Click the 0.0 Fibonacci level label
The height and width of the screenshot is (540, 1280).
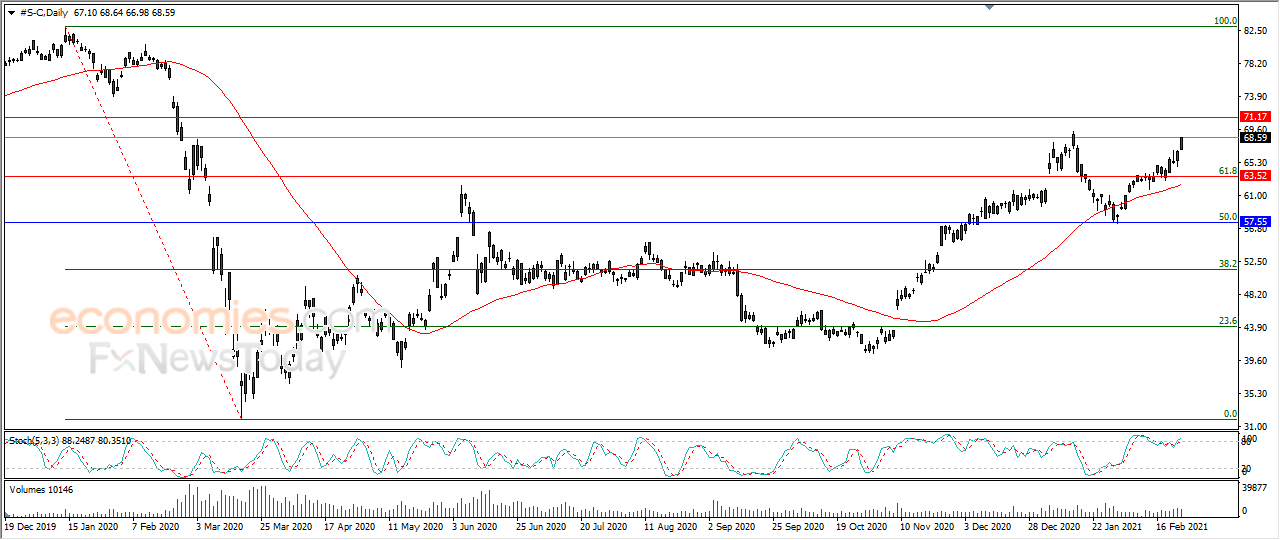click(1231, 414)
